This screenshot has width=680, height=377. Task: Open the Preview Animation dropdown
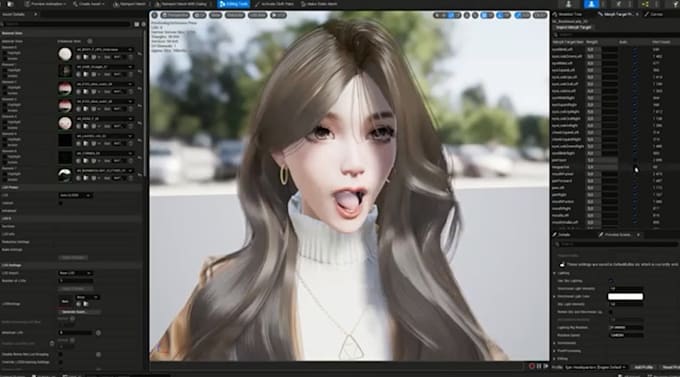tap(45, 4)
